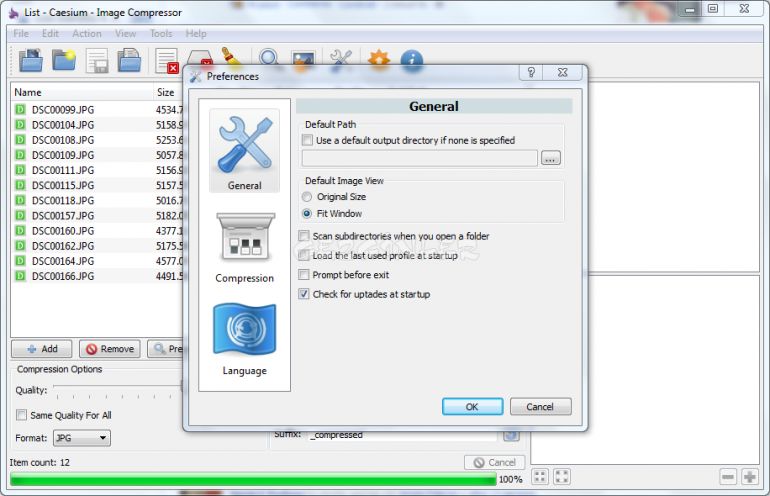
Task: Open the File menu
Action: pyautogui.click(x=21, y=33)
